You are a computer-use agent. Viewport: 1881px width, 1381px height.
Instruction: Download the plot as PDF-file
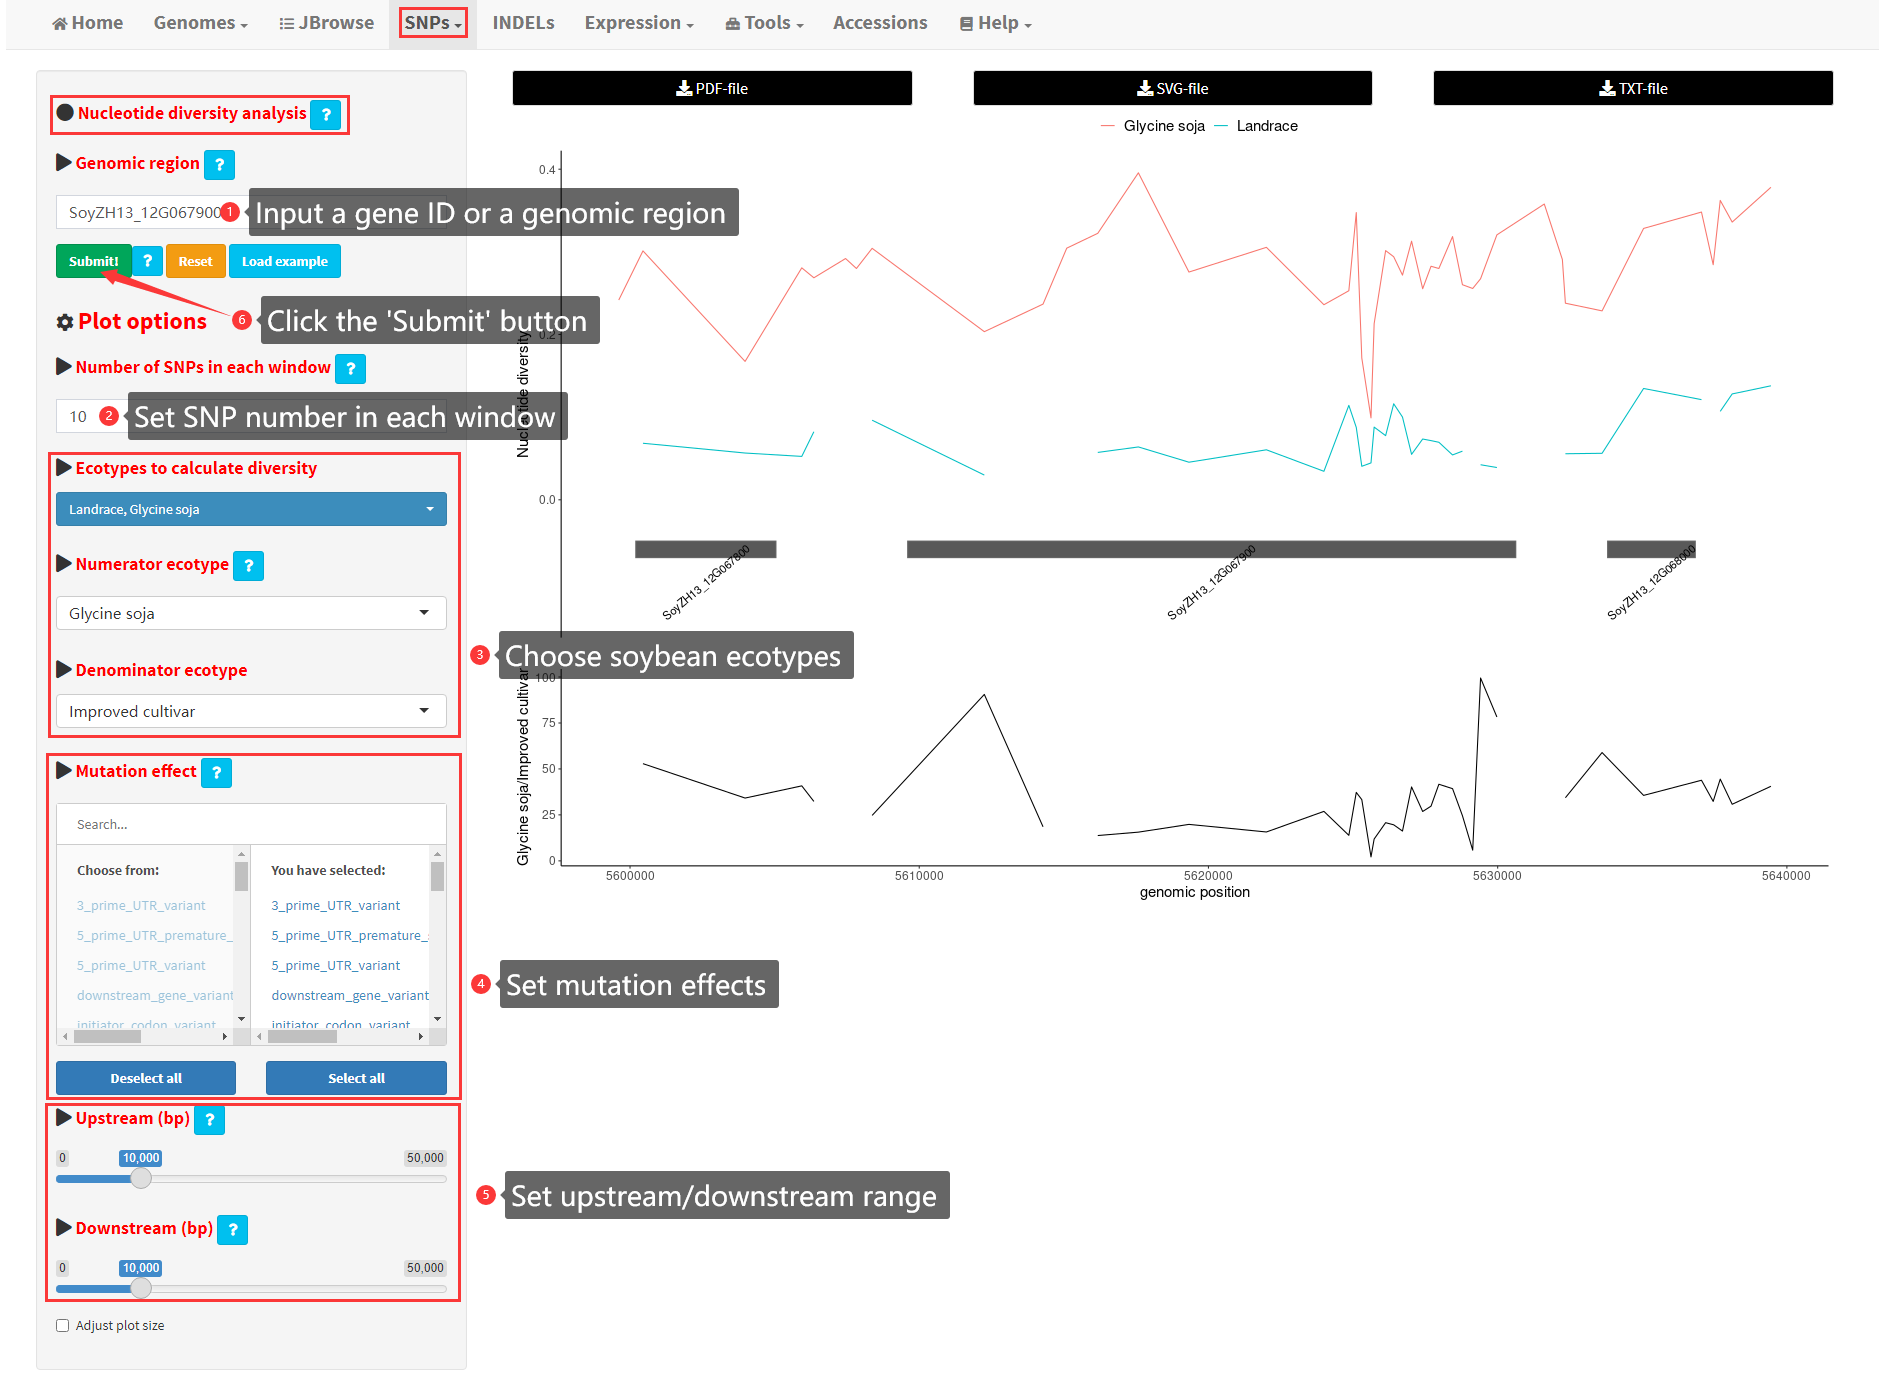[x=711, y=88]
